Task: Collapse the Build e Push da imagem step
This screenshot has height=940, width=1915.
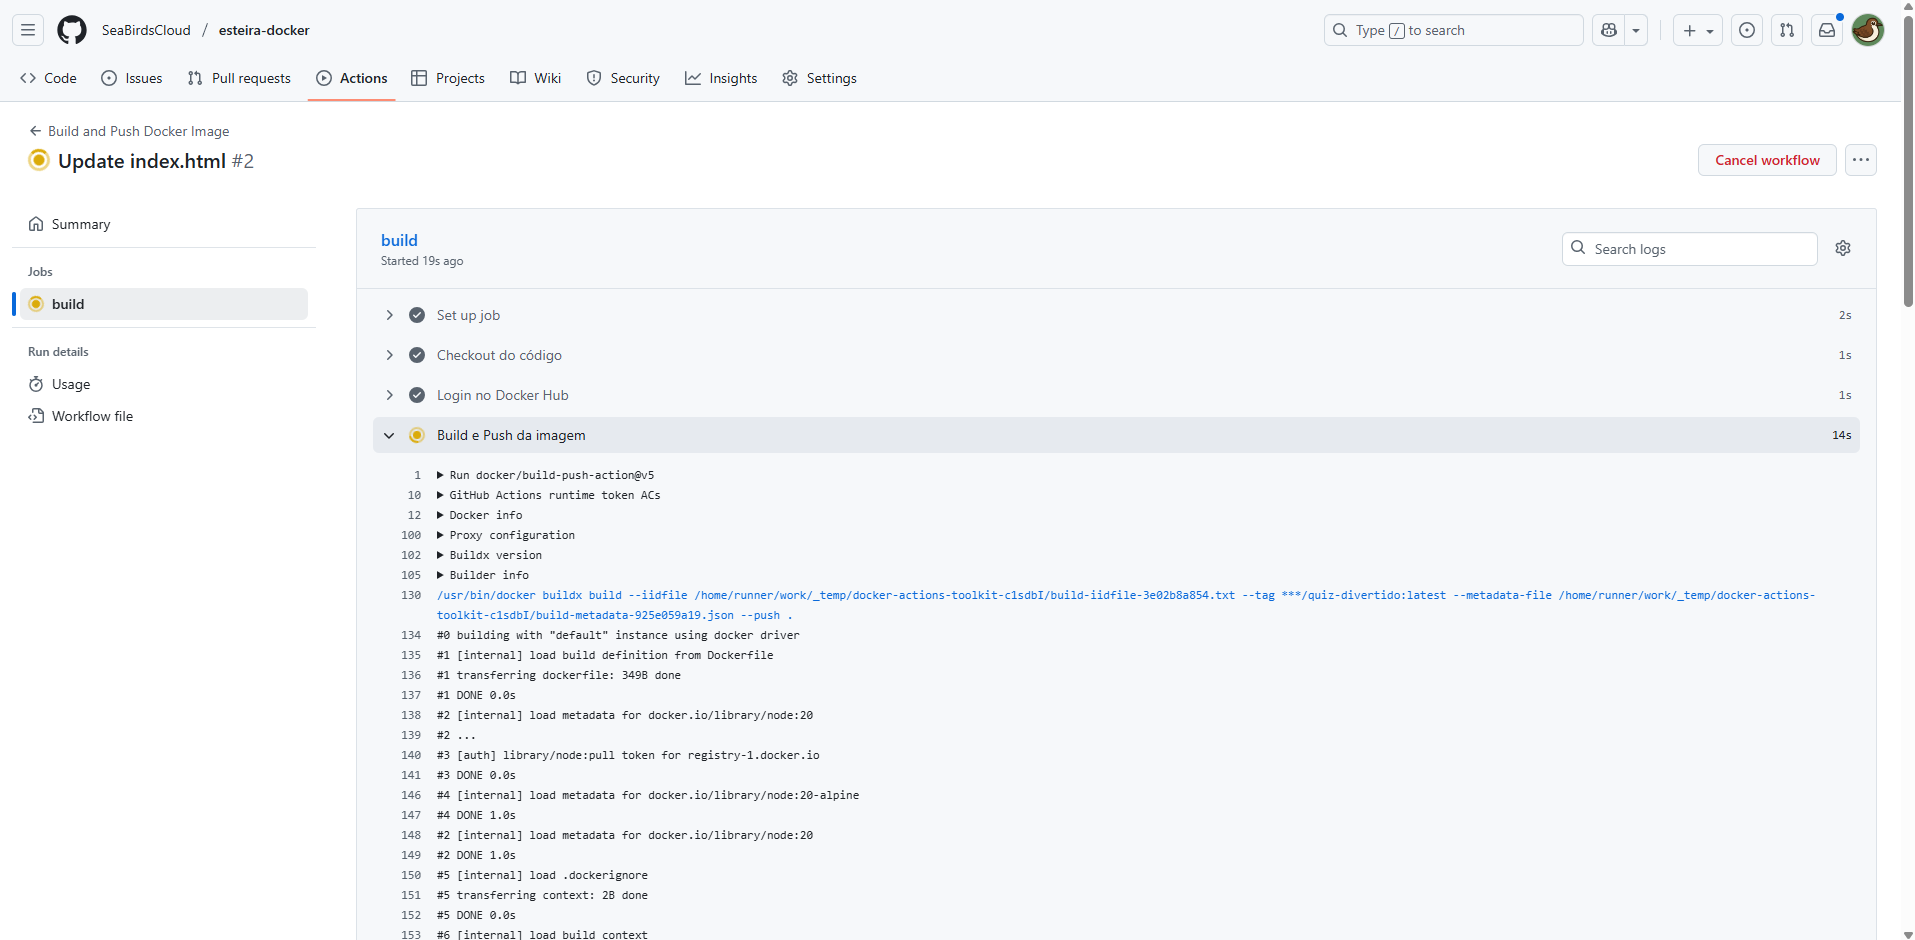Action: (x=1116, y=435)
